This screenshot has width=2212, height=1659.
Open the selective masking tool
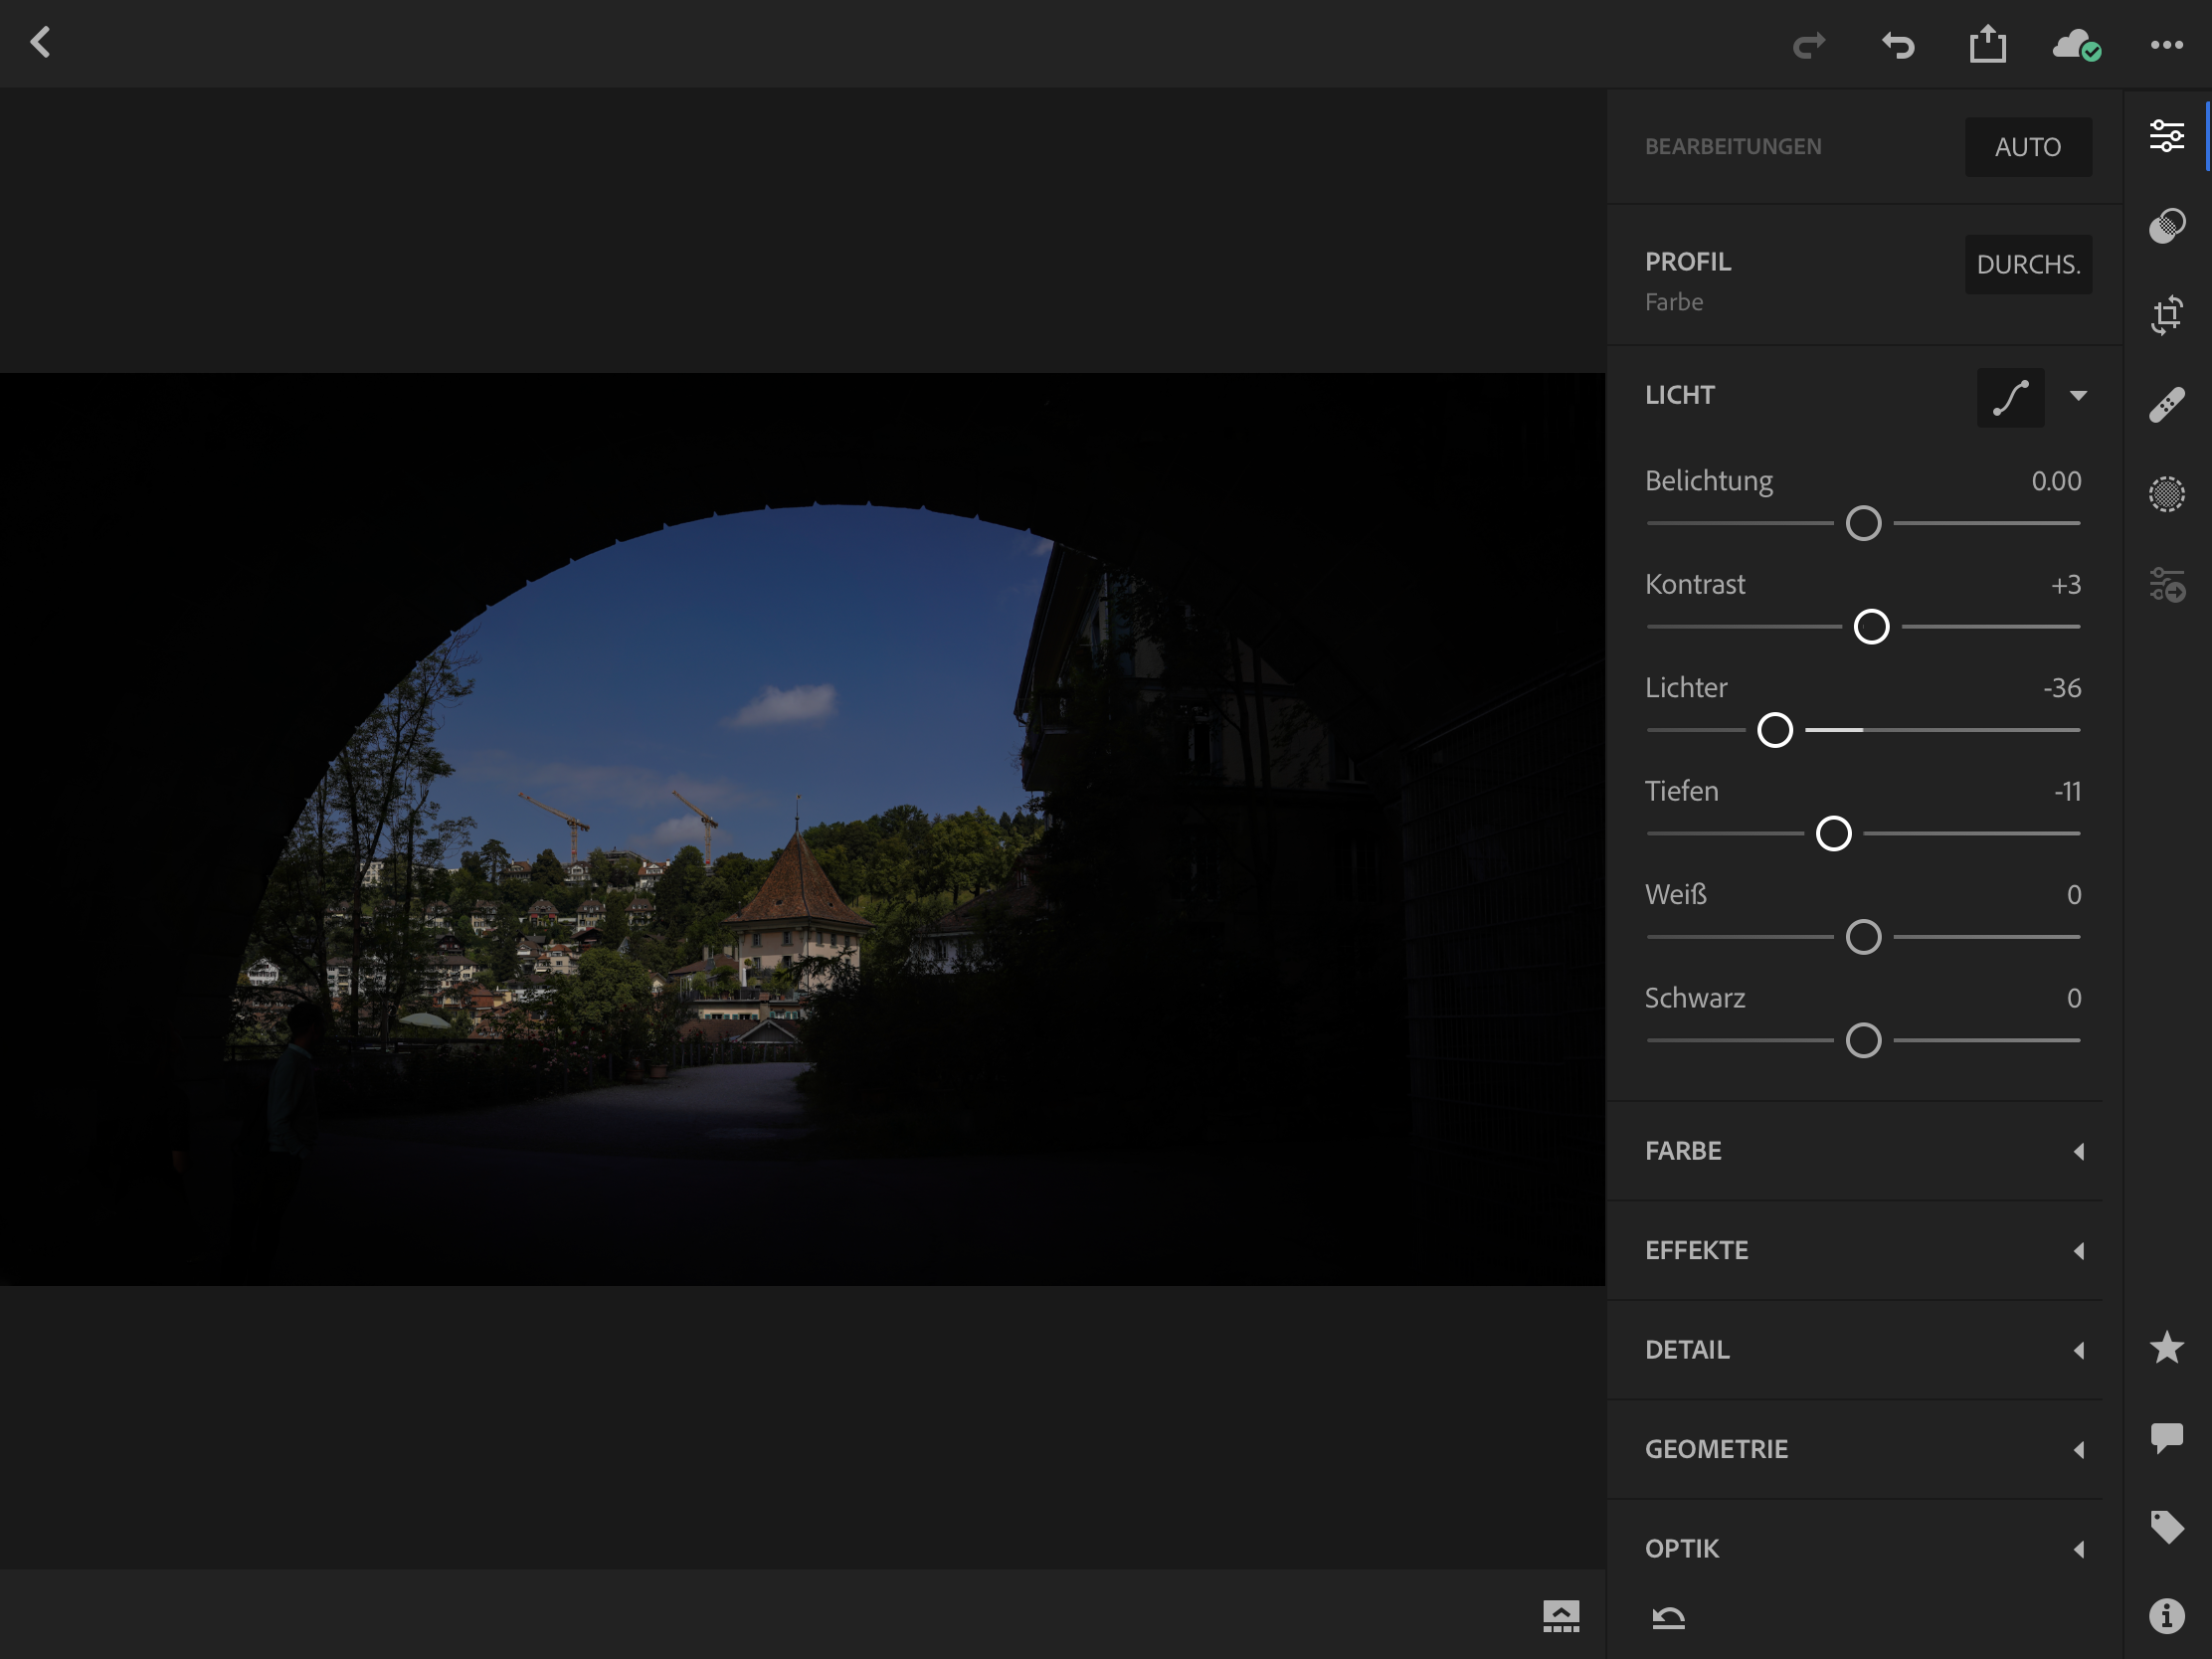tap(2166, 494)
